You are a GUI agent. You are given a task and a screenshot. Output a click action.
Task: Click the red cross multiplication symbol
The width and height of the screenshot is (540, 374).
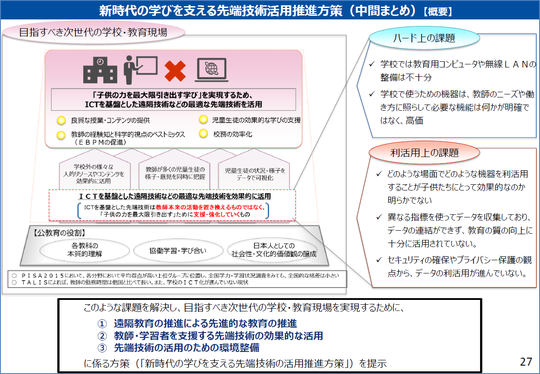175,71
